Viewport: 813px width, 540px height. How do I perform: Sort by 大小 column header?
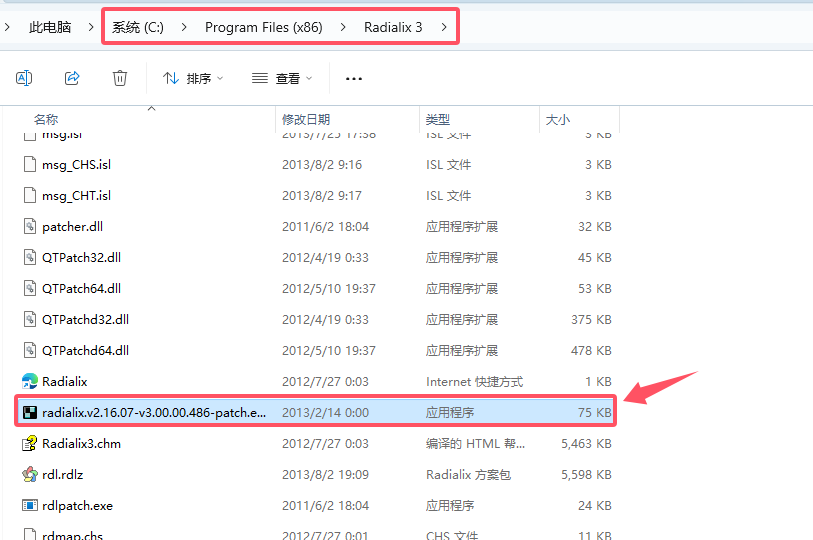(x=558, y=120)
